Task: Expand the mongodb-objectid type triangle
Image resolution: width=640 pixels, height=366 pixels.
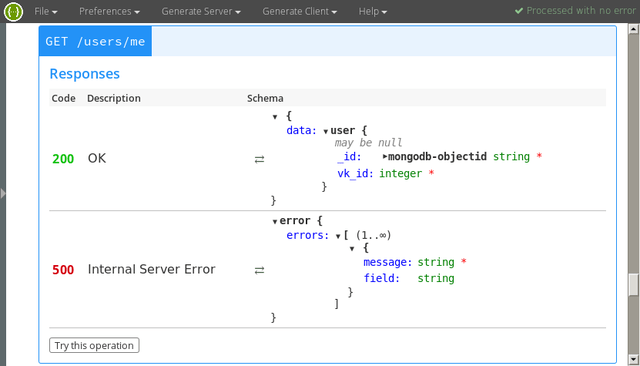Action: (384, 156)
